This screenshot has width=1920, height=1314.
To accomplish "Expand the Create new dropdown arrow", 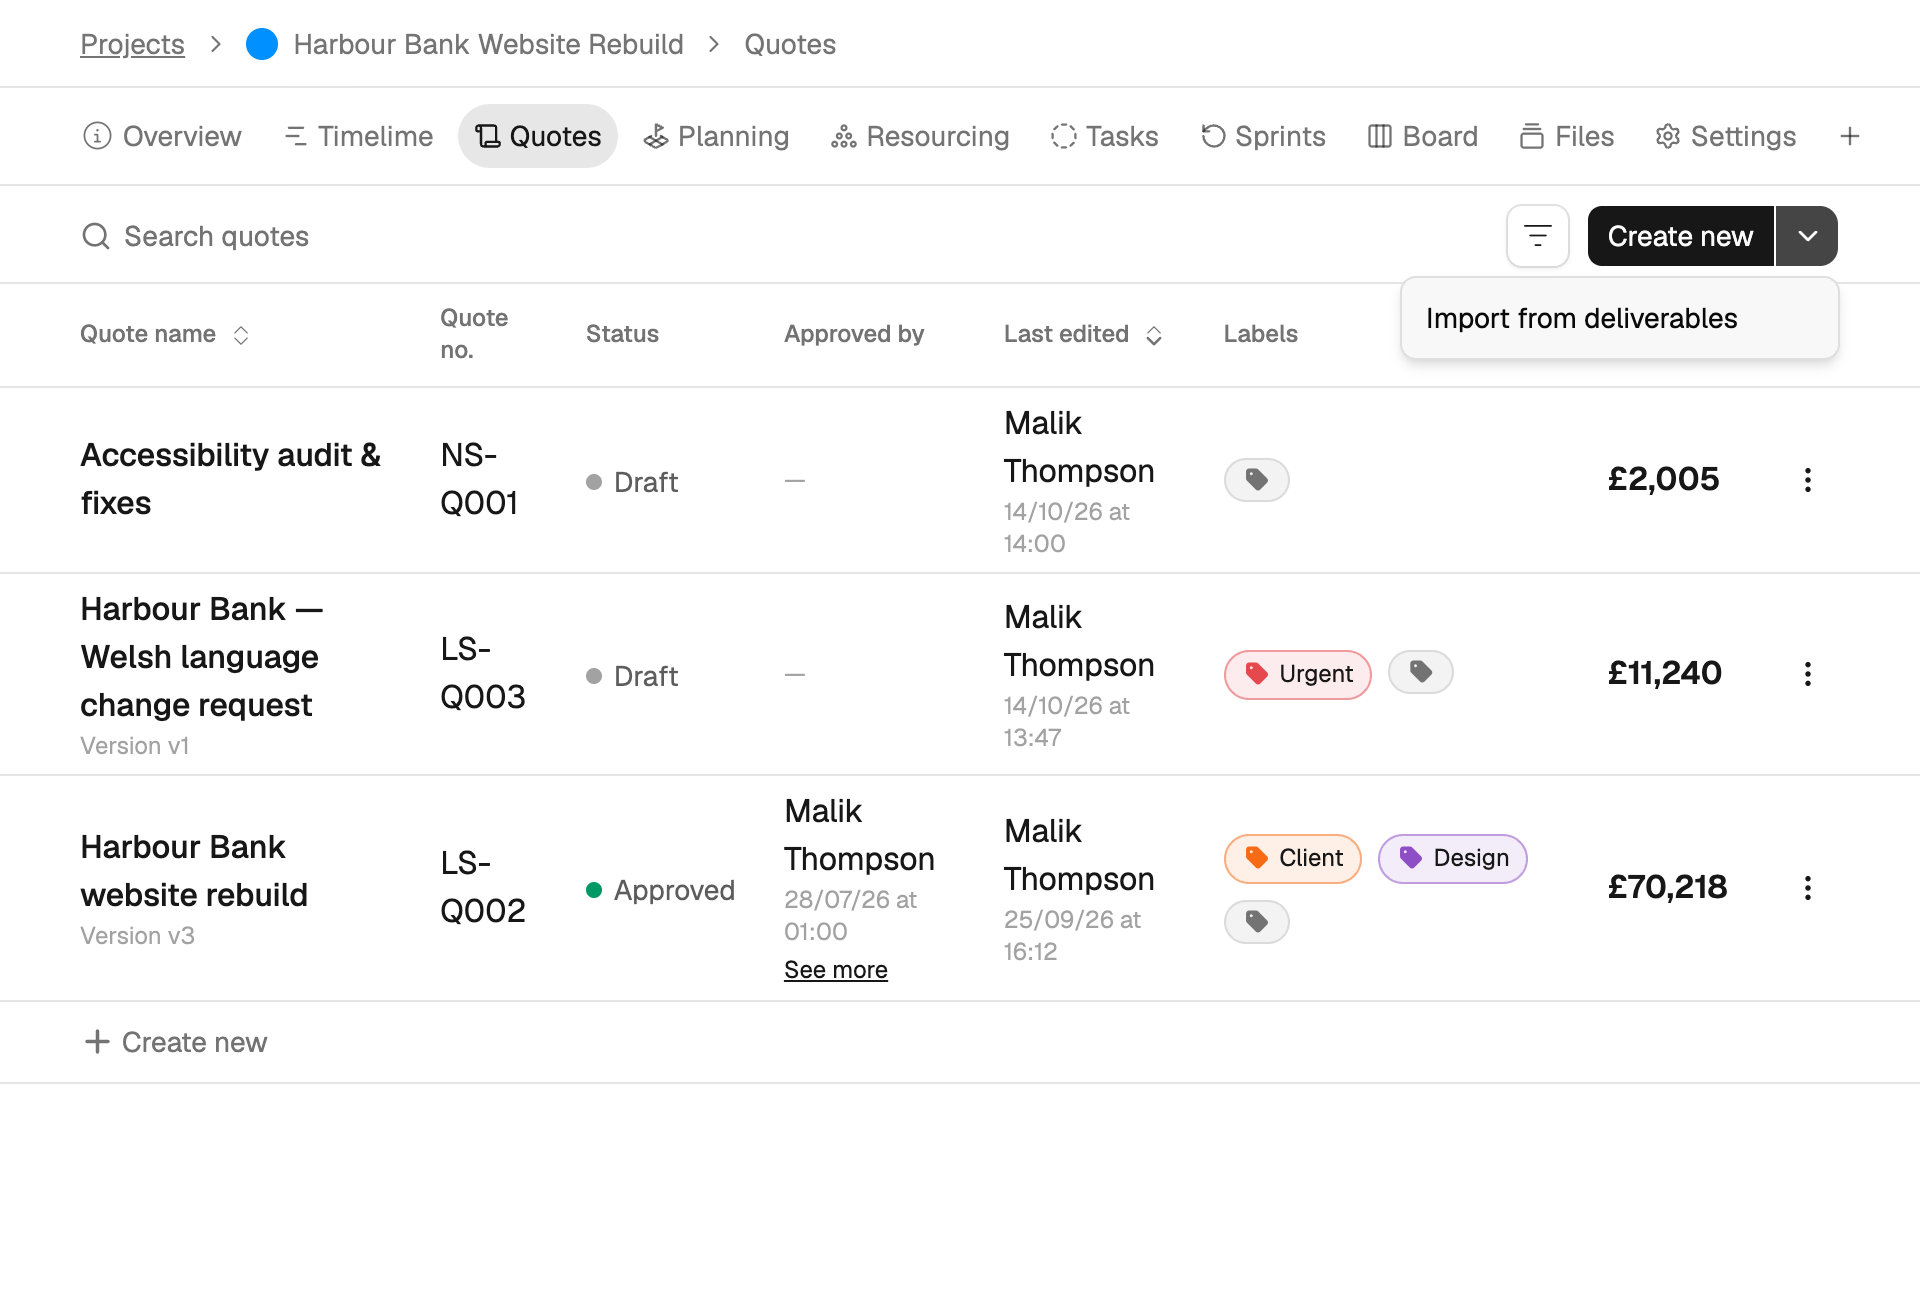I will pyautogui.click(x=1807, y=236).
